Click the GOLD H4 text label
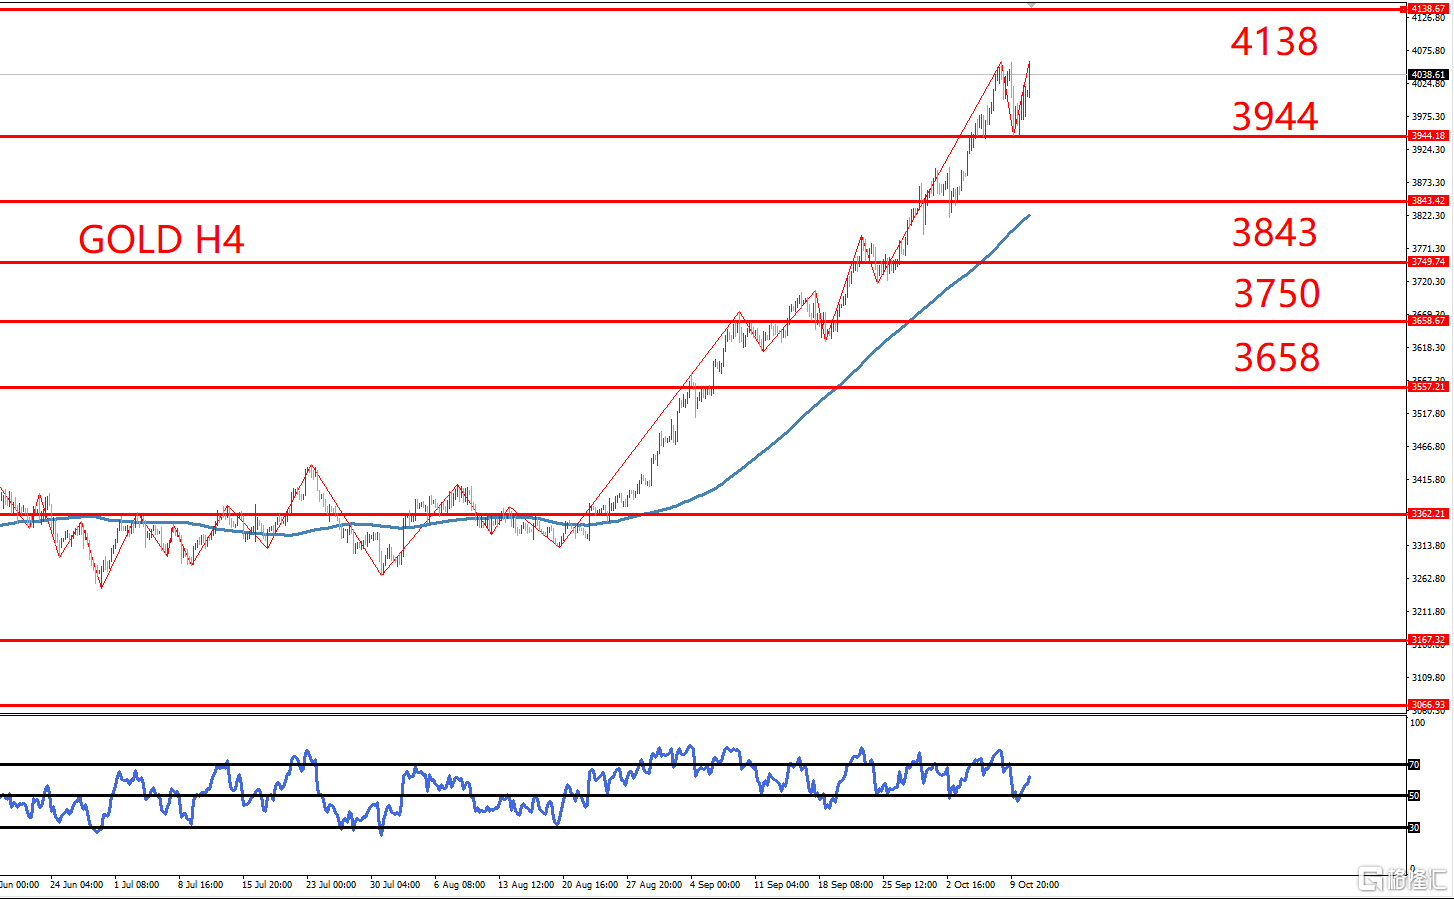Image resolution: width=1454 pixels, height=899 pixels. [x=161, y=240]
